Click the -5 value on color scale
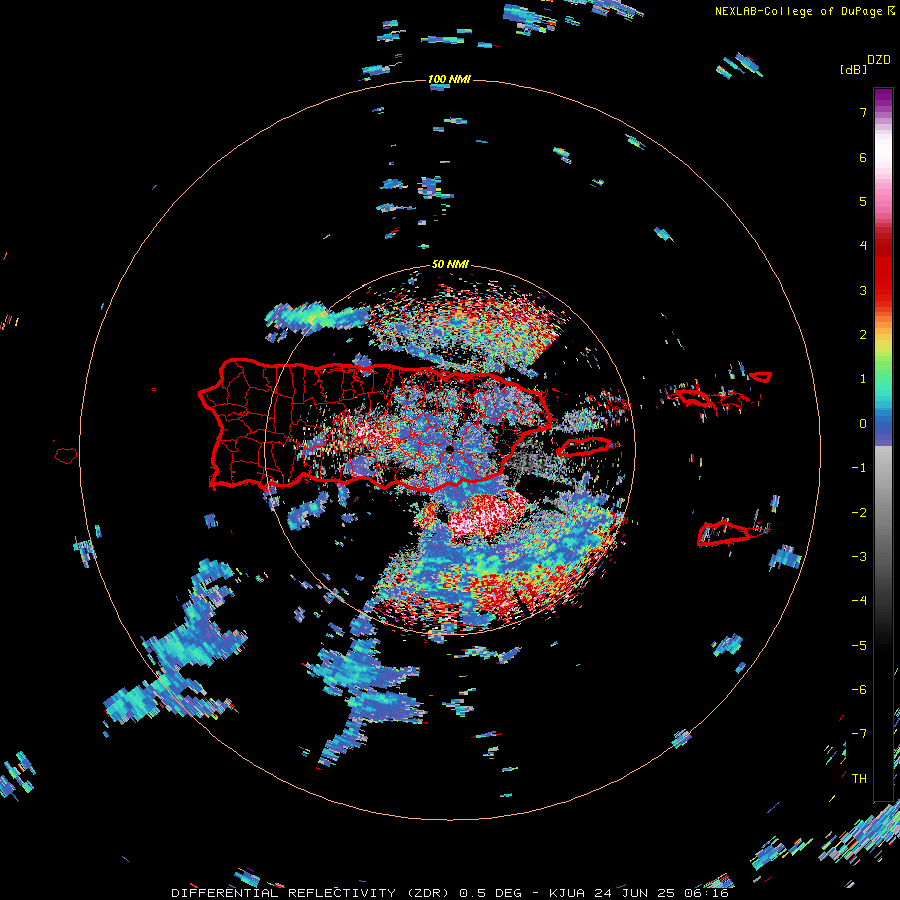 click(859, 646)
